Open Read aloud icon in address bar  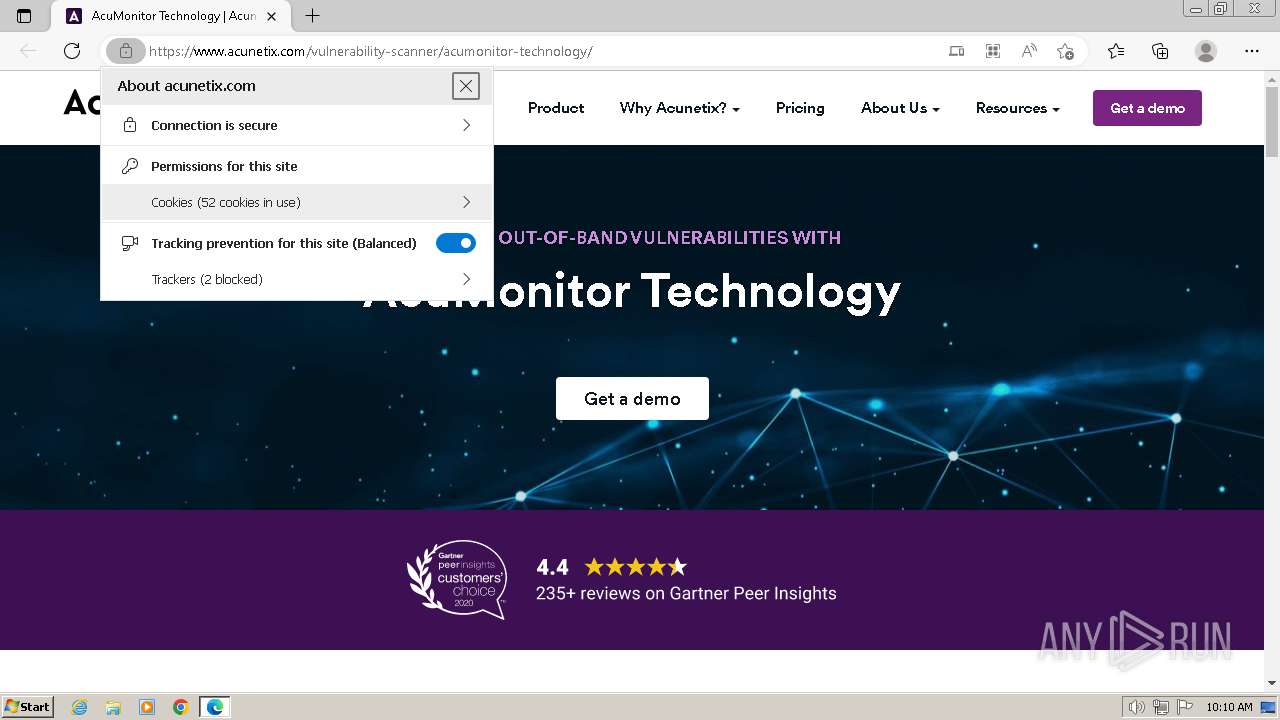[1029, 51]
